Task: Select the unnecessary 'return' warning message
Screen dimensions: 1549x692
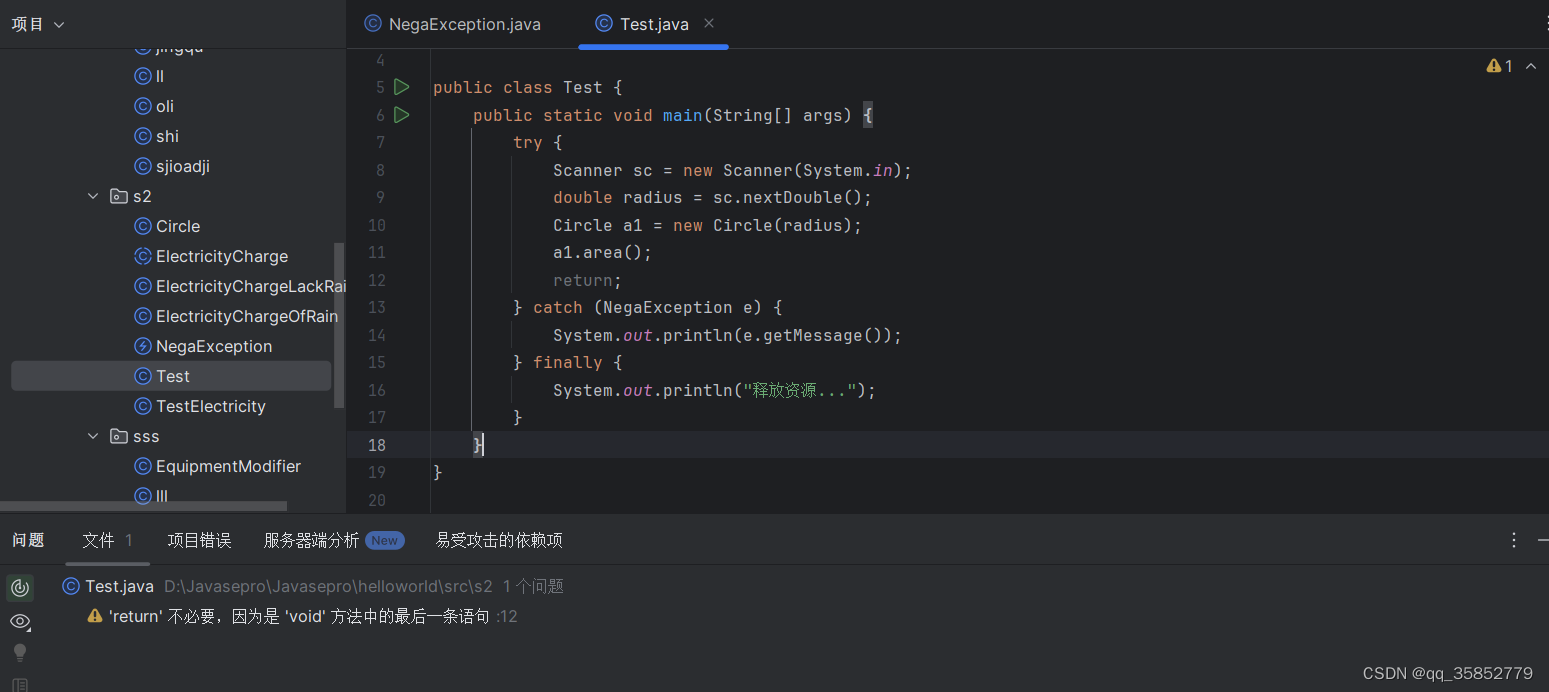Action: (x=299, y=616)
